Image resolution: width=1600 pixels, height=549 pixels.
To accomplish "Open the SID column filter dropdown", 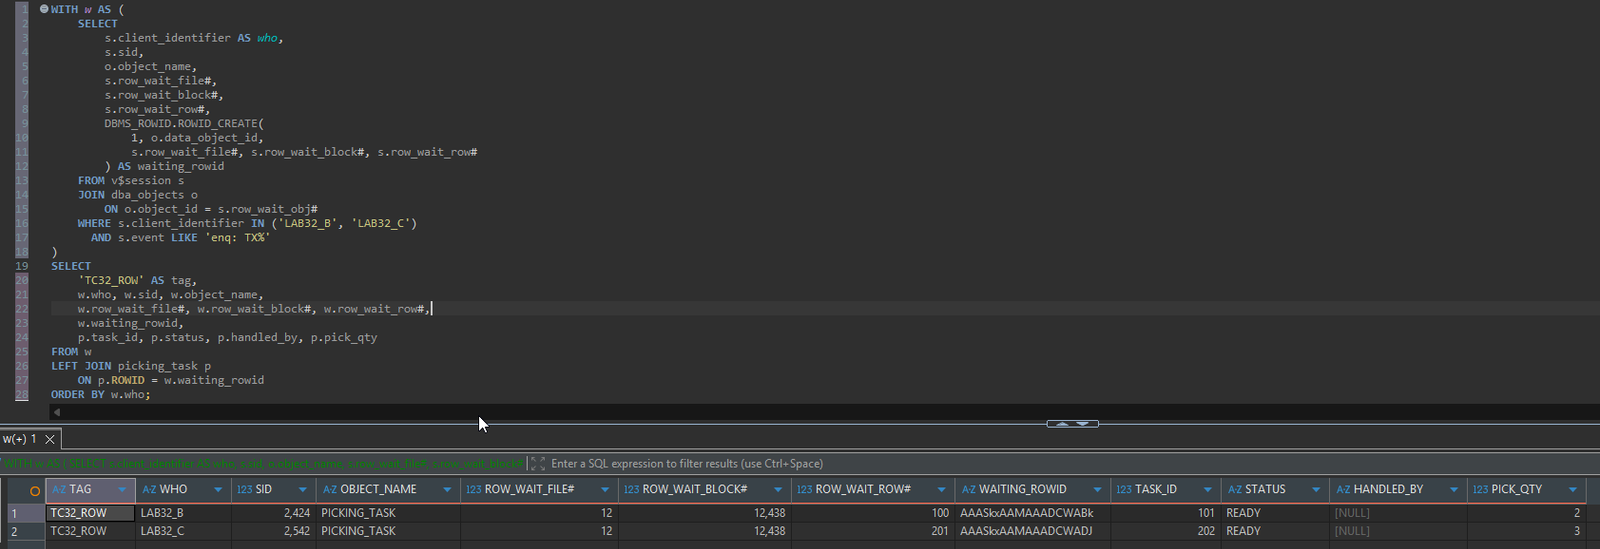I will (302, 490).
